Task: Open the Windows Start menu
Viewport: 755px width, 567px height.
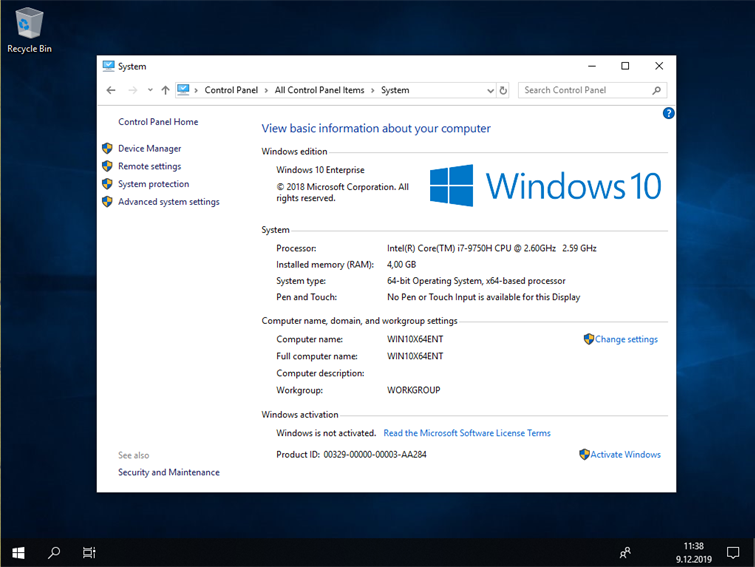Action: [x=18, y=553]
